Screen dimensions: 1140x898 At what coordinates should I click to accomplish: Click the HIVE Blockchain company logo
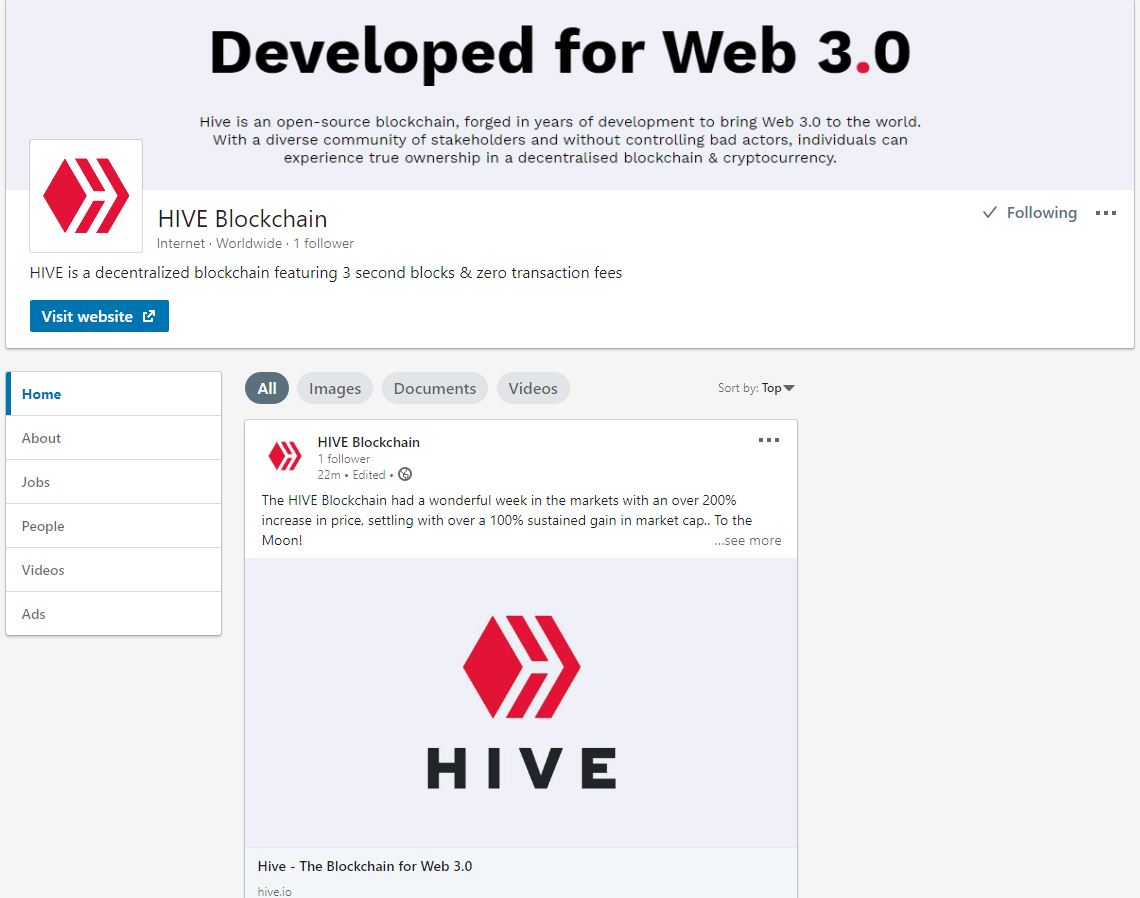point(86,196)
